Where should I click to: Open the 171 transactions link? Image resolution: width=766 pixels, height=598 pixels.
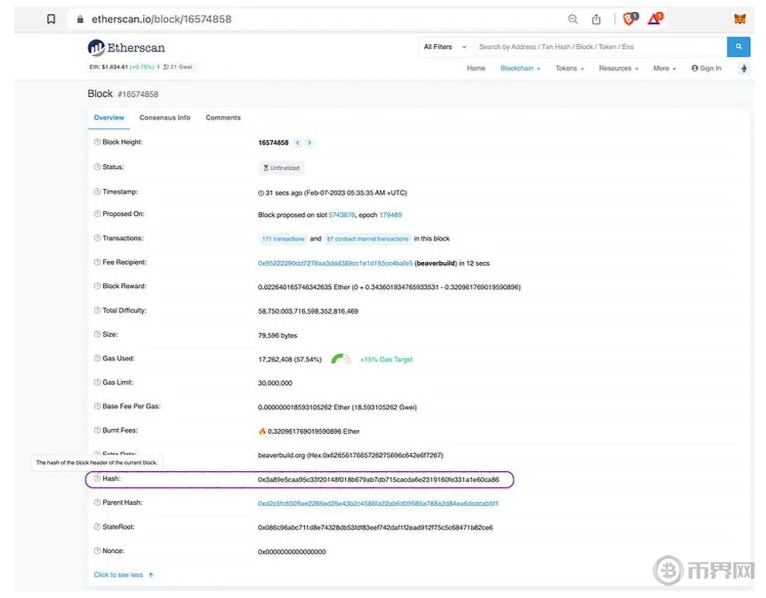pyautogui.click(x=281, y=239)
